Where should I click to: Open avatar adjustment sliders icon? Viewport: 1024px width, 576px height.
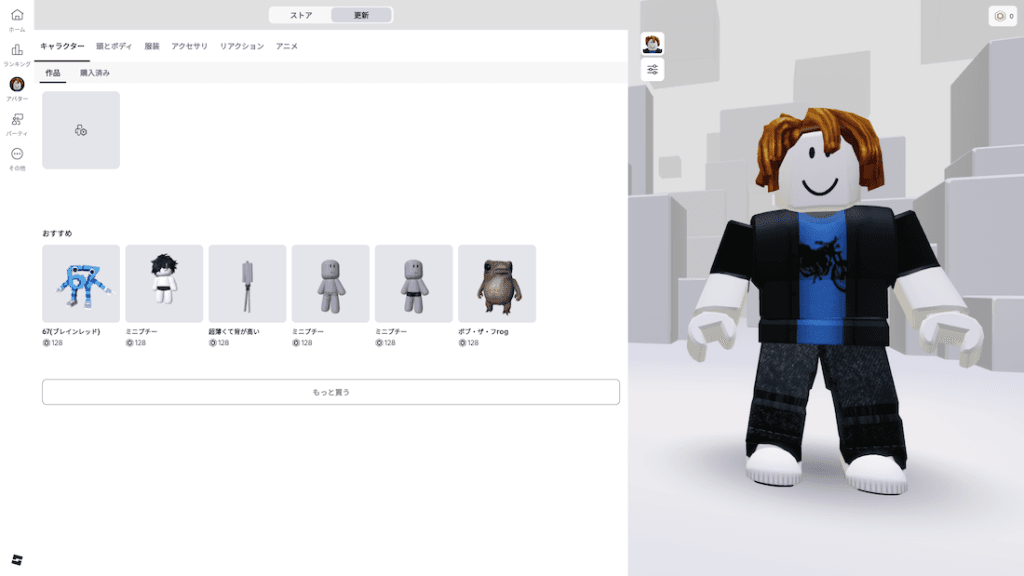(x=652, y=70)
